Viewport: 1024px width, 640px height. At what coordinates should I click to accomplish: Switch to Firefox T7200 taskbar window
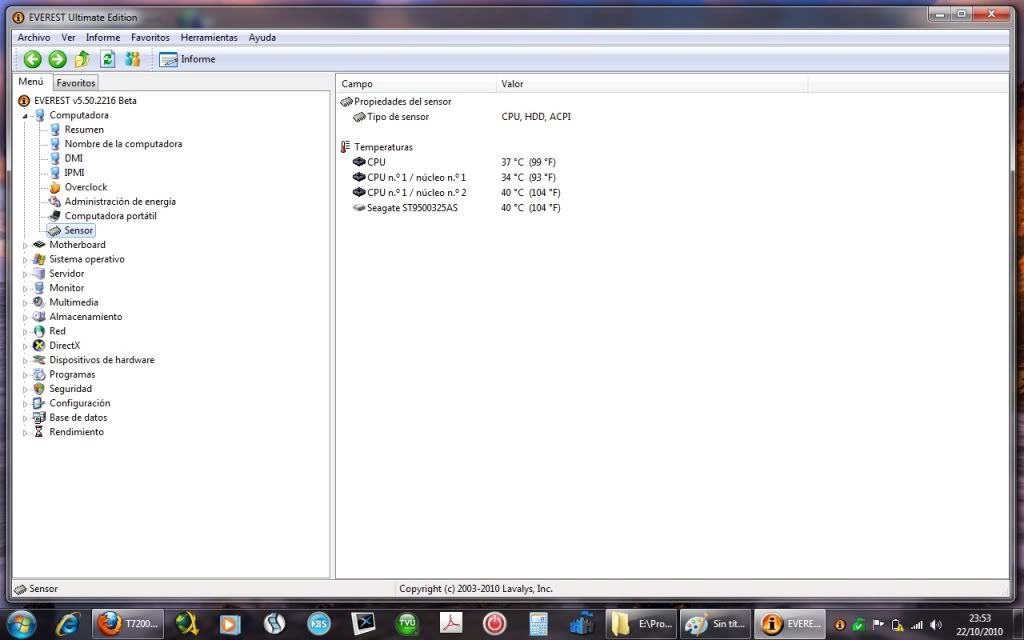point(127,624)
